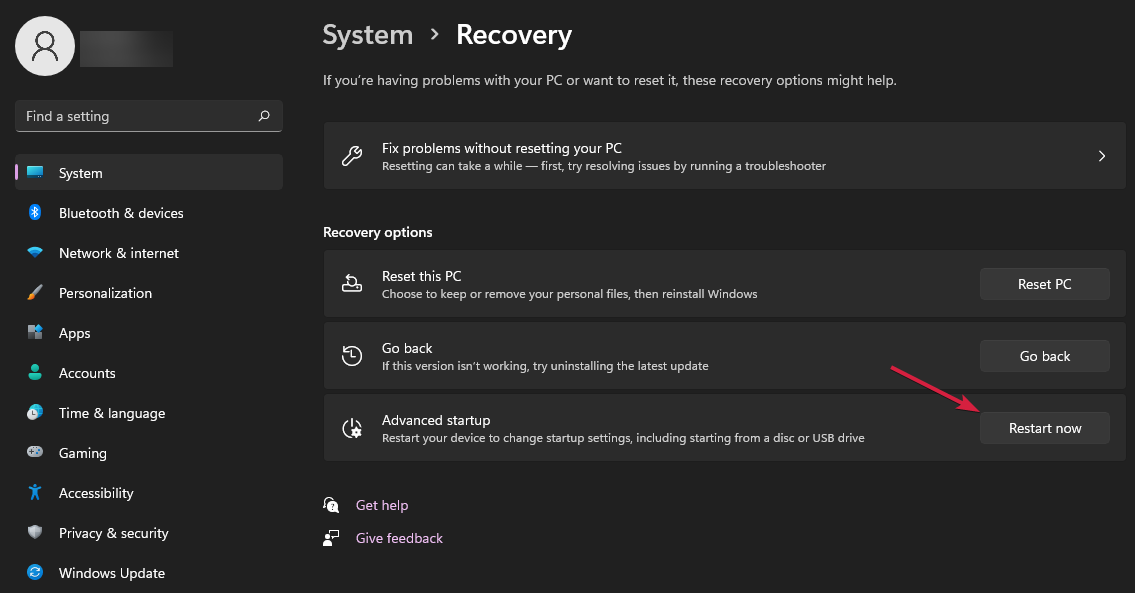This screenshot has height=593, width=1135.
Task: Open the Apps settings icon
Action: click(33, 333)
